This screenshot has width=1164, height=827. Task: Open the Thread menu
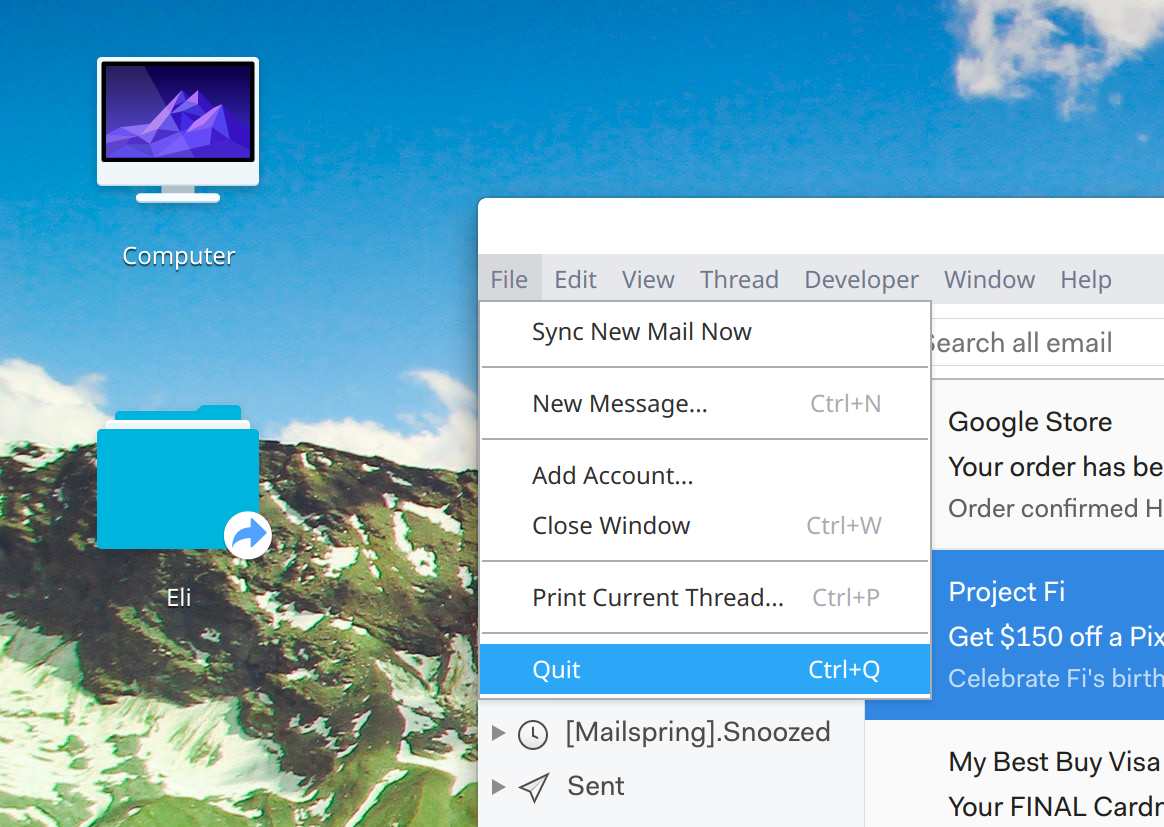[739, 280]
